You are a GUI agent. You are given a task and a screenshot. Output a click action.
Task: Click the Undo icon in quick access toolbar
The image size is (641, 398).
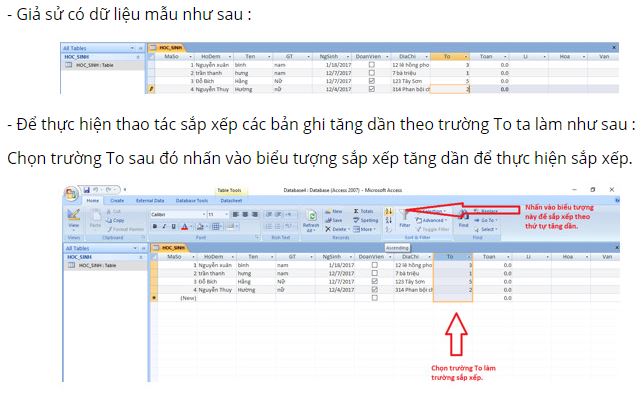[95, 190]
